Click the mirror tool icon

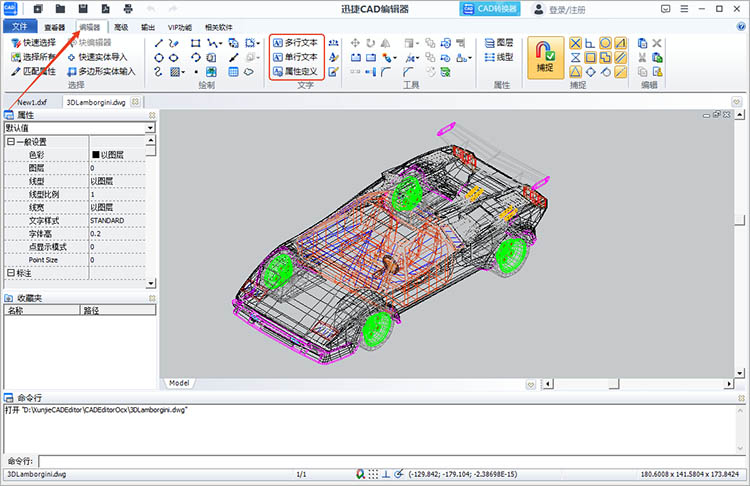[386, 43]
